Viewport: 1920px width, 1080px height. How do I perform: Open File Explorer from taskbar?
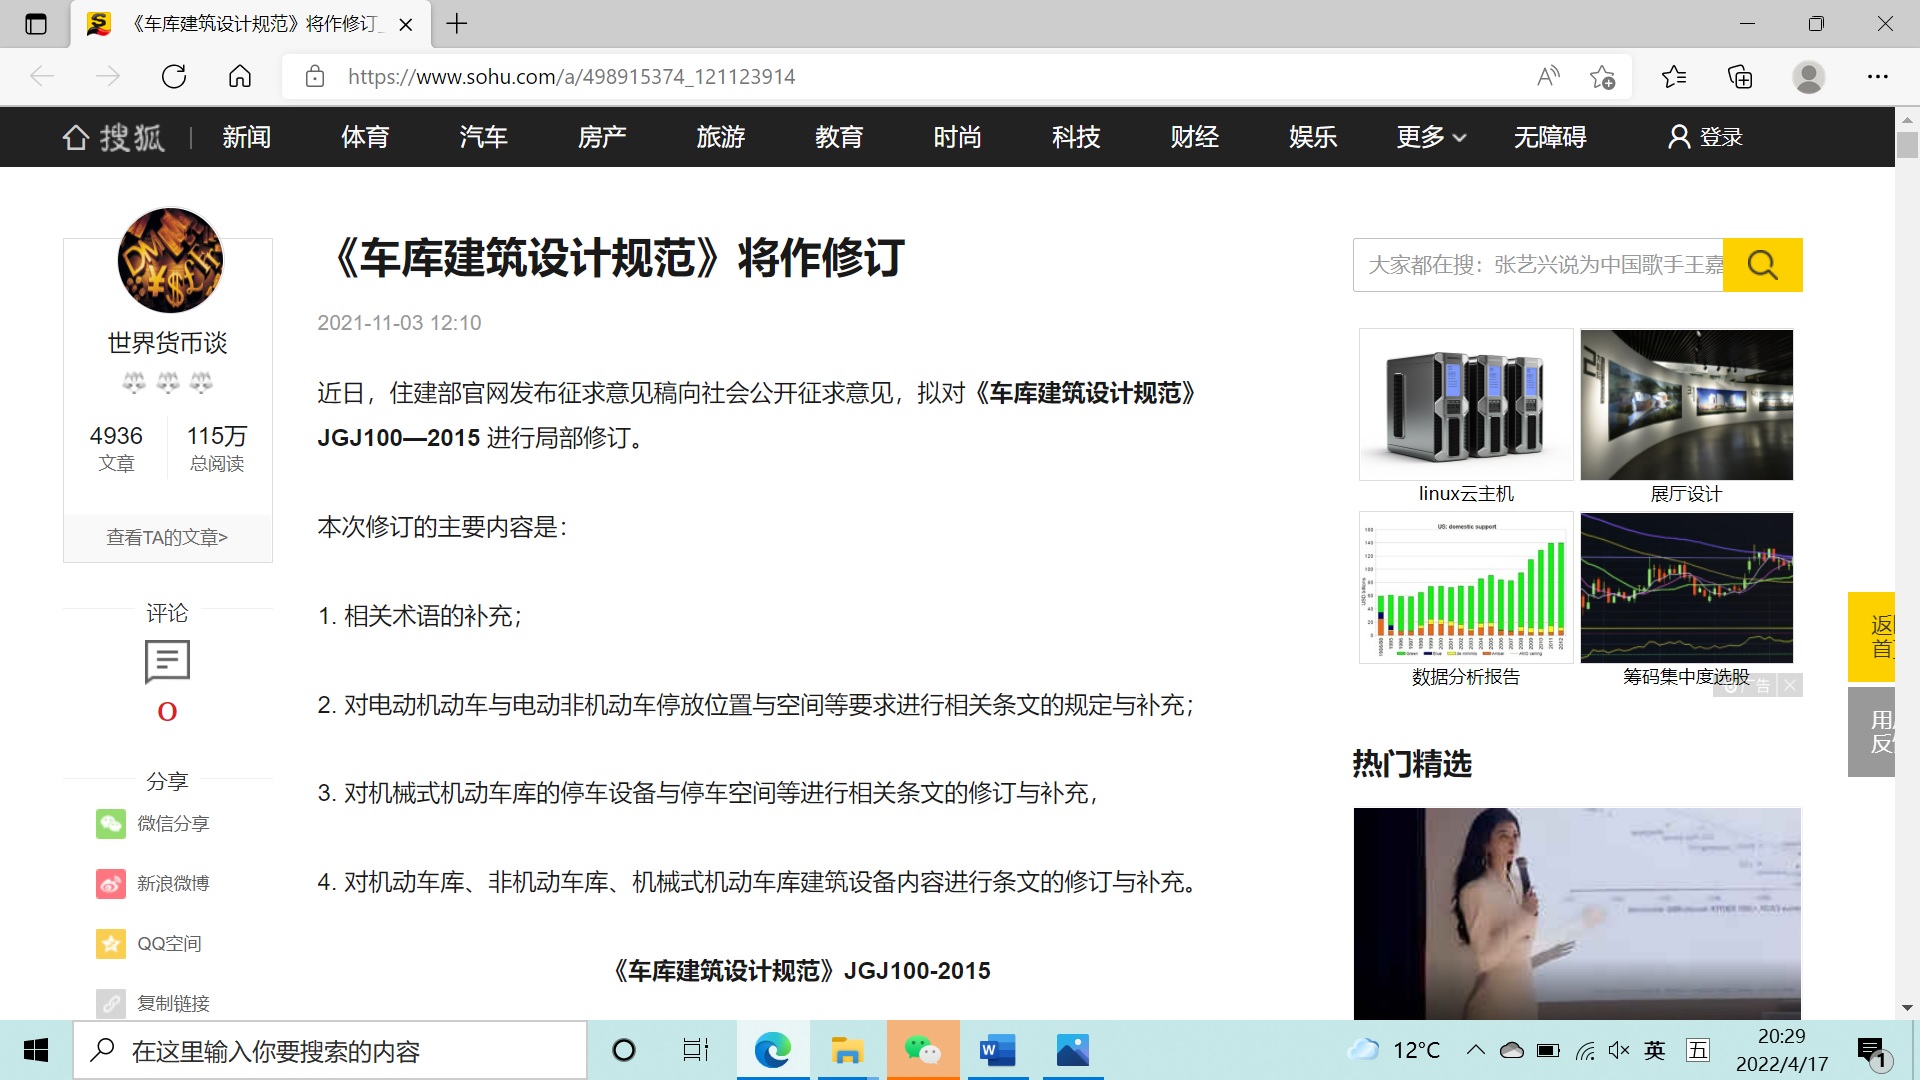coord(848,1050)
